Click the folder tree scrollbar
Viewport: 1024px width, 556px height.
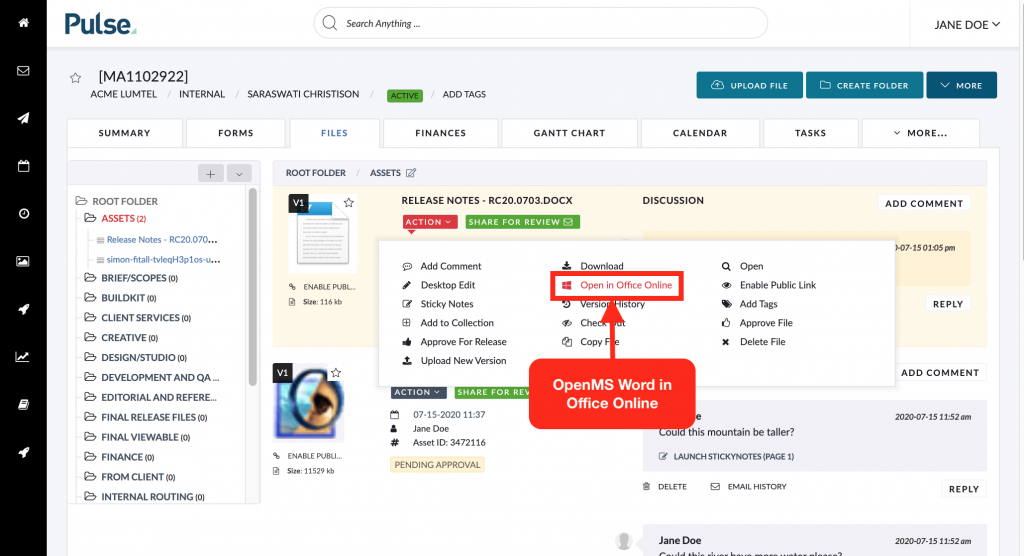tap(253, 286)
